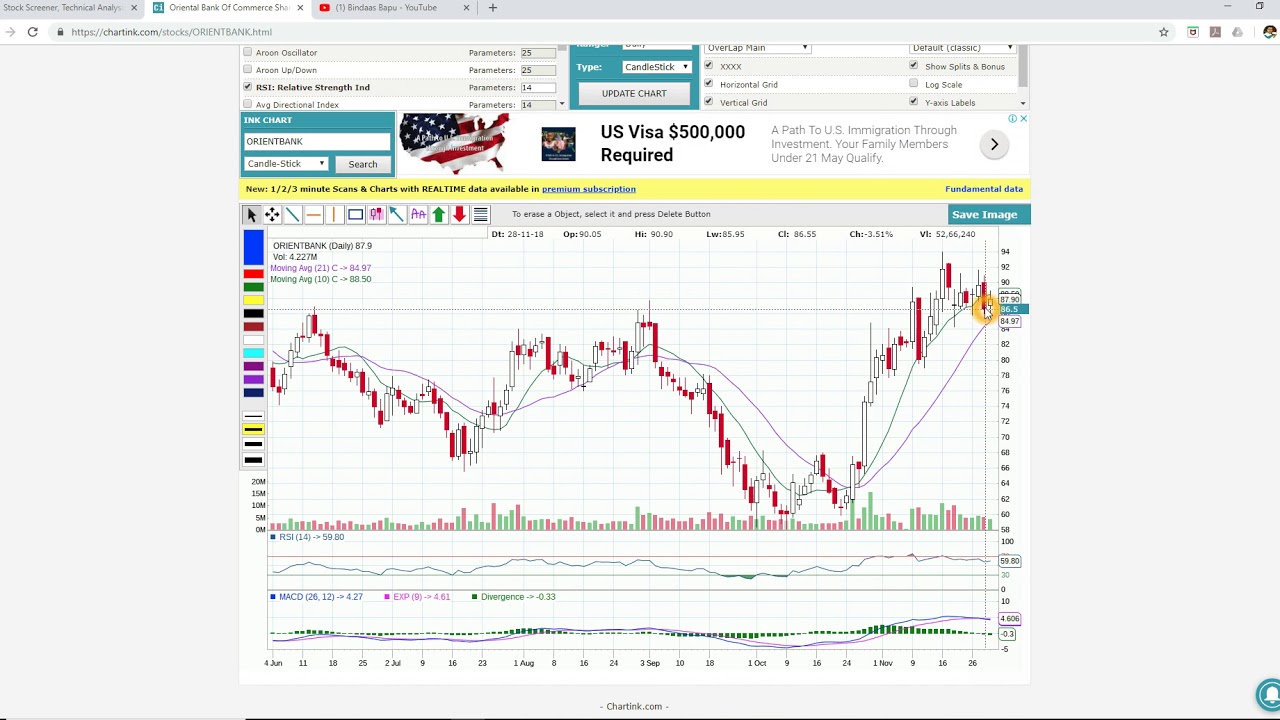Toggle Show Splits & Bonus checkbox
Screen dimensions: 1280x720
point(914,66)
